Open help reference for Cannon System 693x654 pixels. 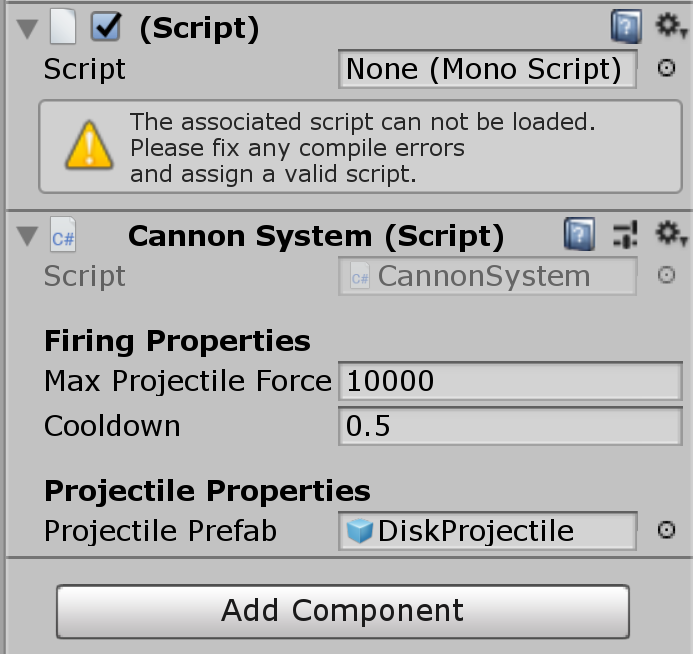point(579,236)
